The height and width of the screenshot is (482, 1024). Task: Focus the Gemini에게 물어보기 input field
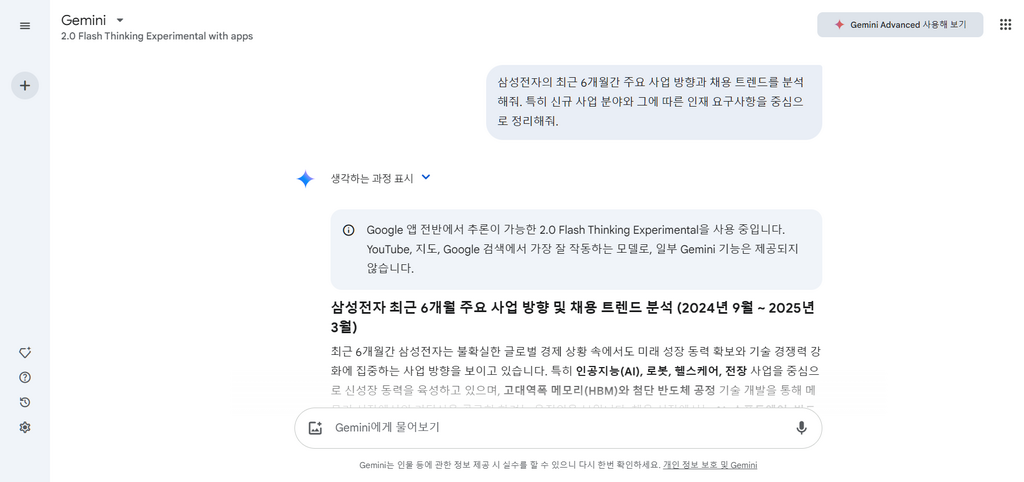[558, 428]
